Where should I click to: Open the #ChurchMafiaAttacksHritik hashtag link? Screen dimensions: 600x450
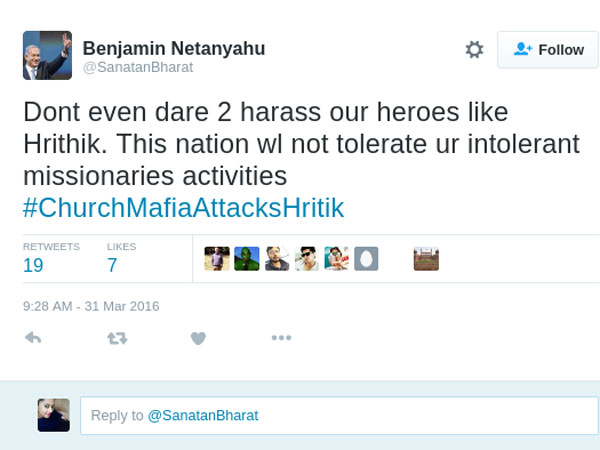pos(183,208)
